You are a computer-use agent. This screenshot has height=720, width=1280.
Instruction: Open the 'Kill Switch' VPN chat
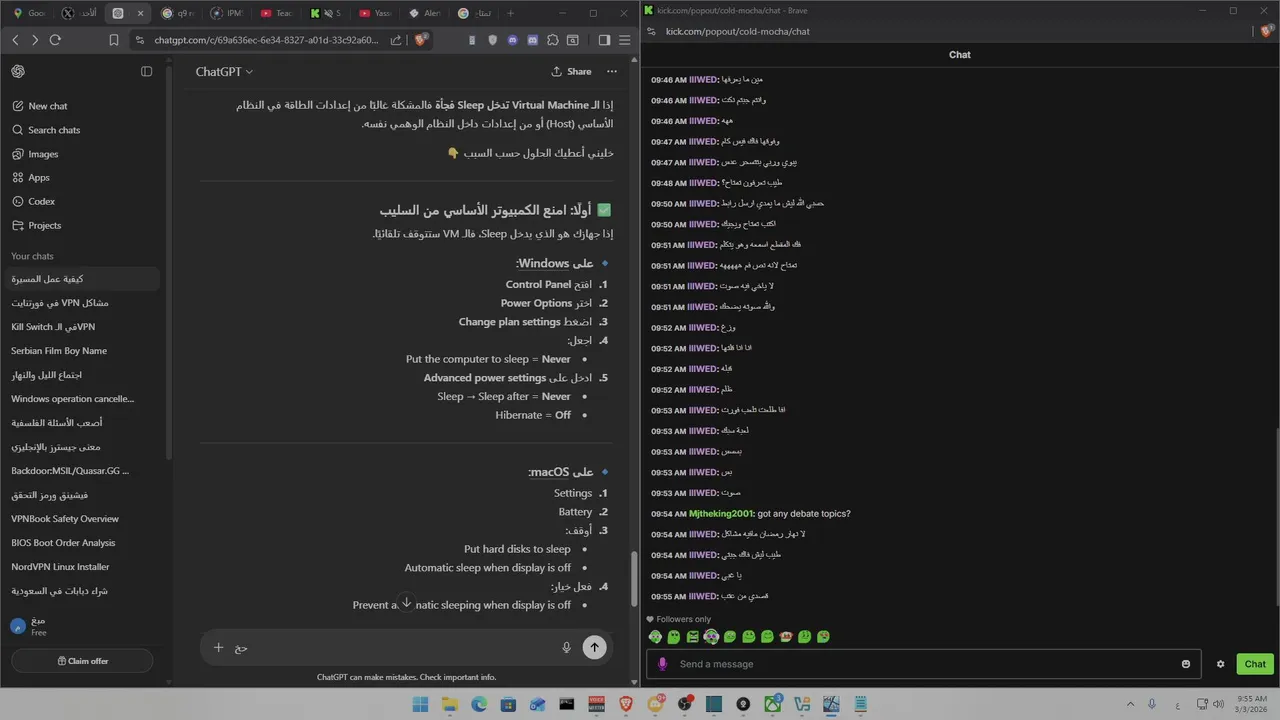pyautogui.click(x=80, y=327)
